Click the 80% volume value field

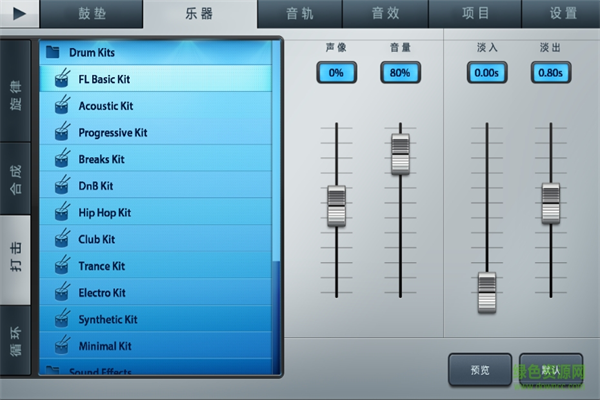coord(400,73)
